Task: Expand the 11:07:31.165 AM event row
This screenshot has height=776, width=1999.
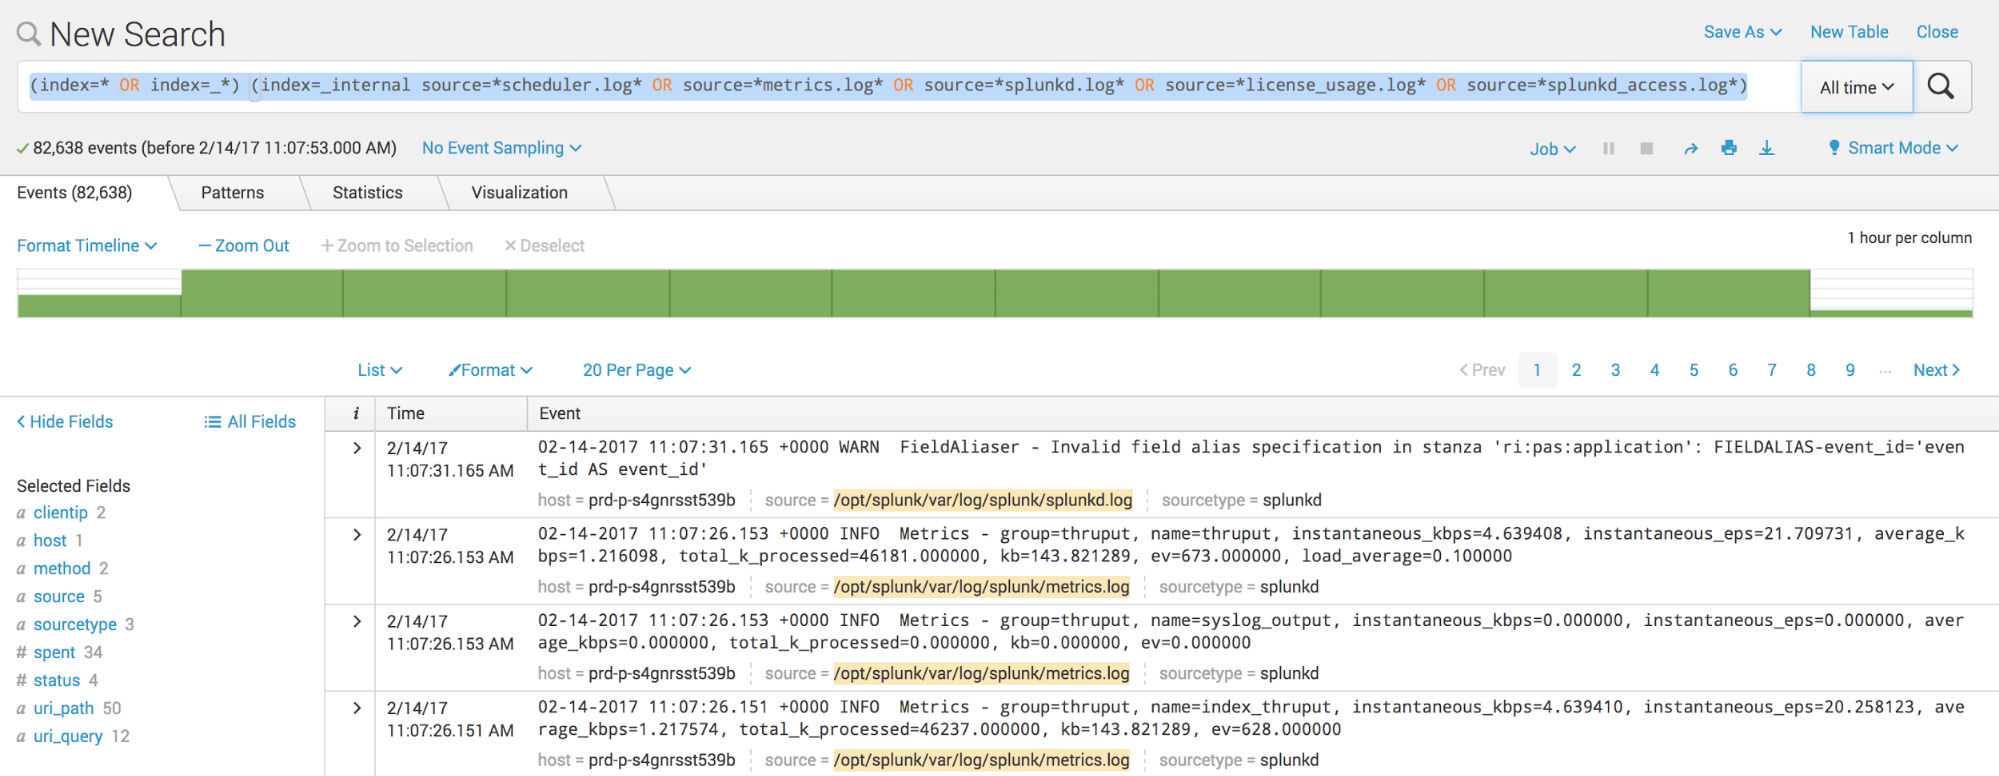Action: (x=357, y=448)
